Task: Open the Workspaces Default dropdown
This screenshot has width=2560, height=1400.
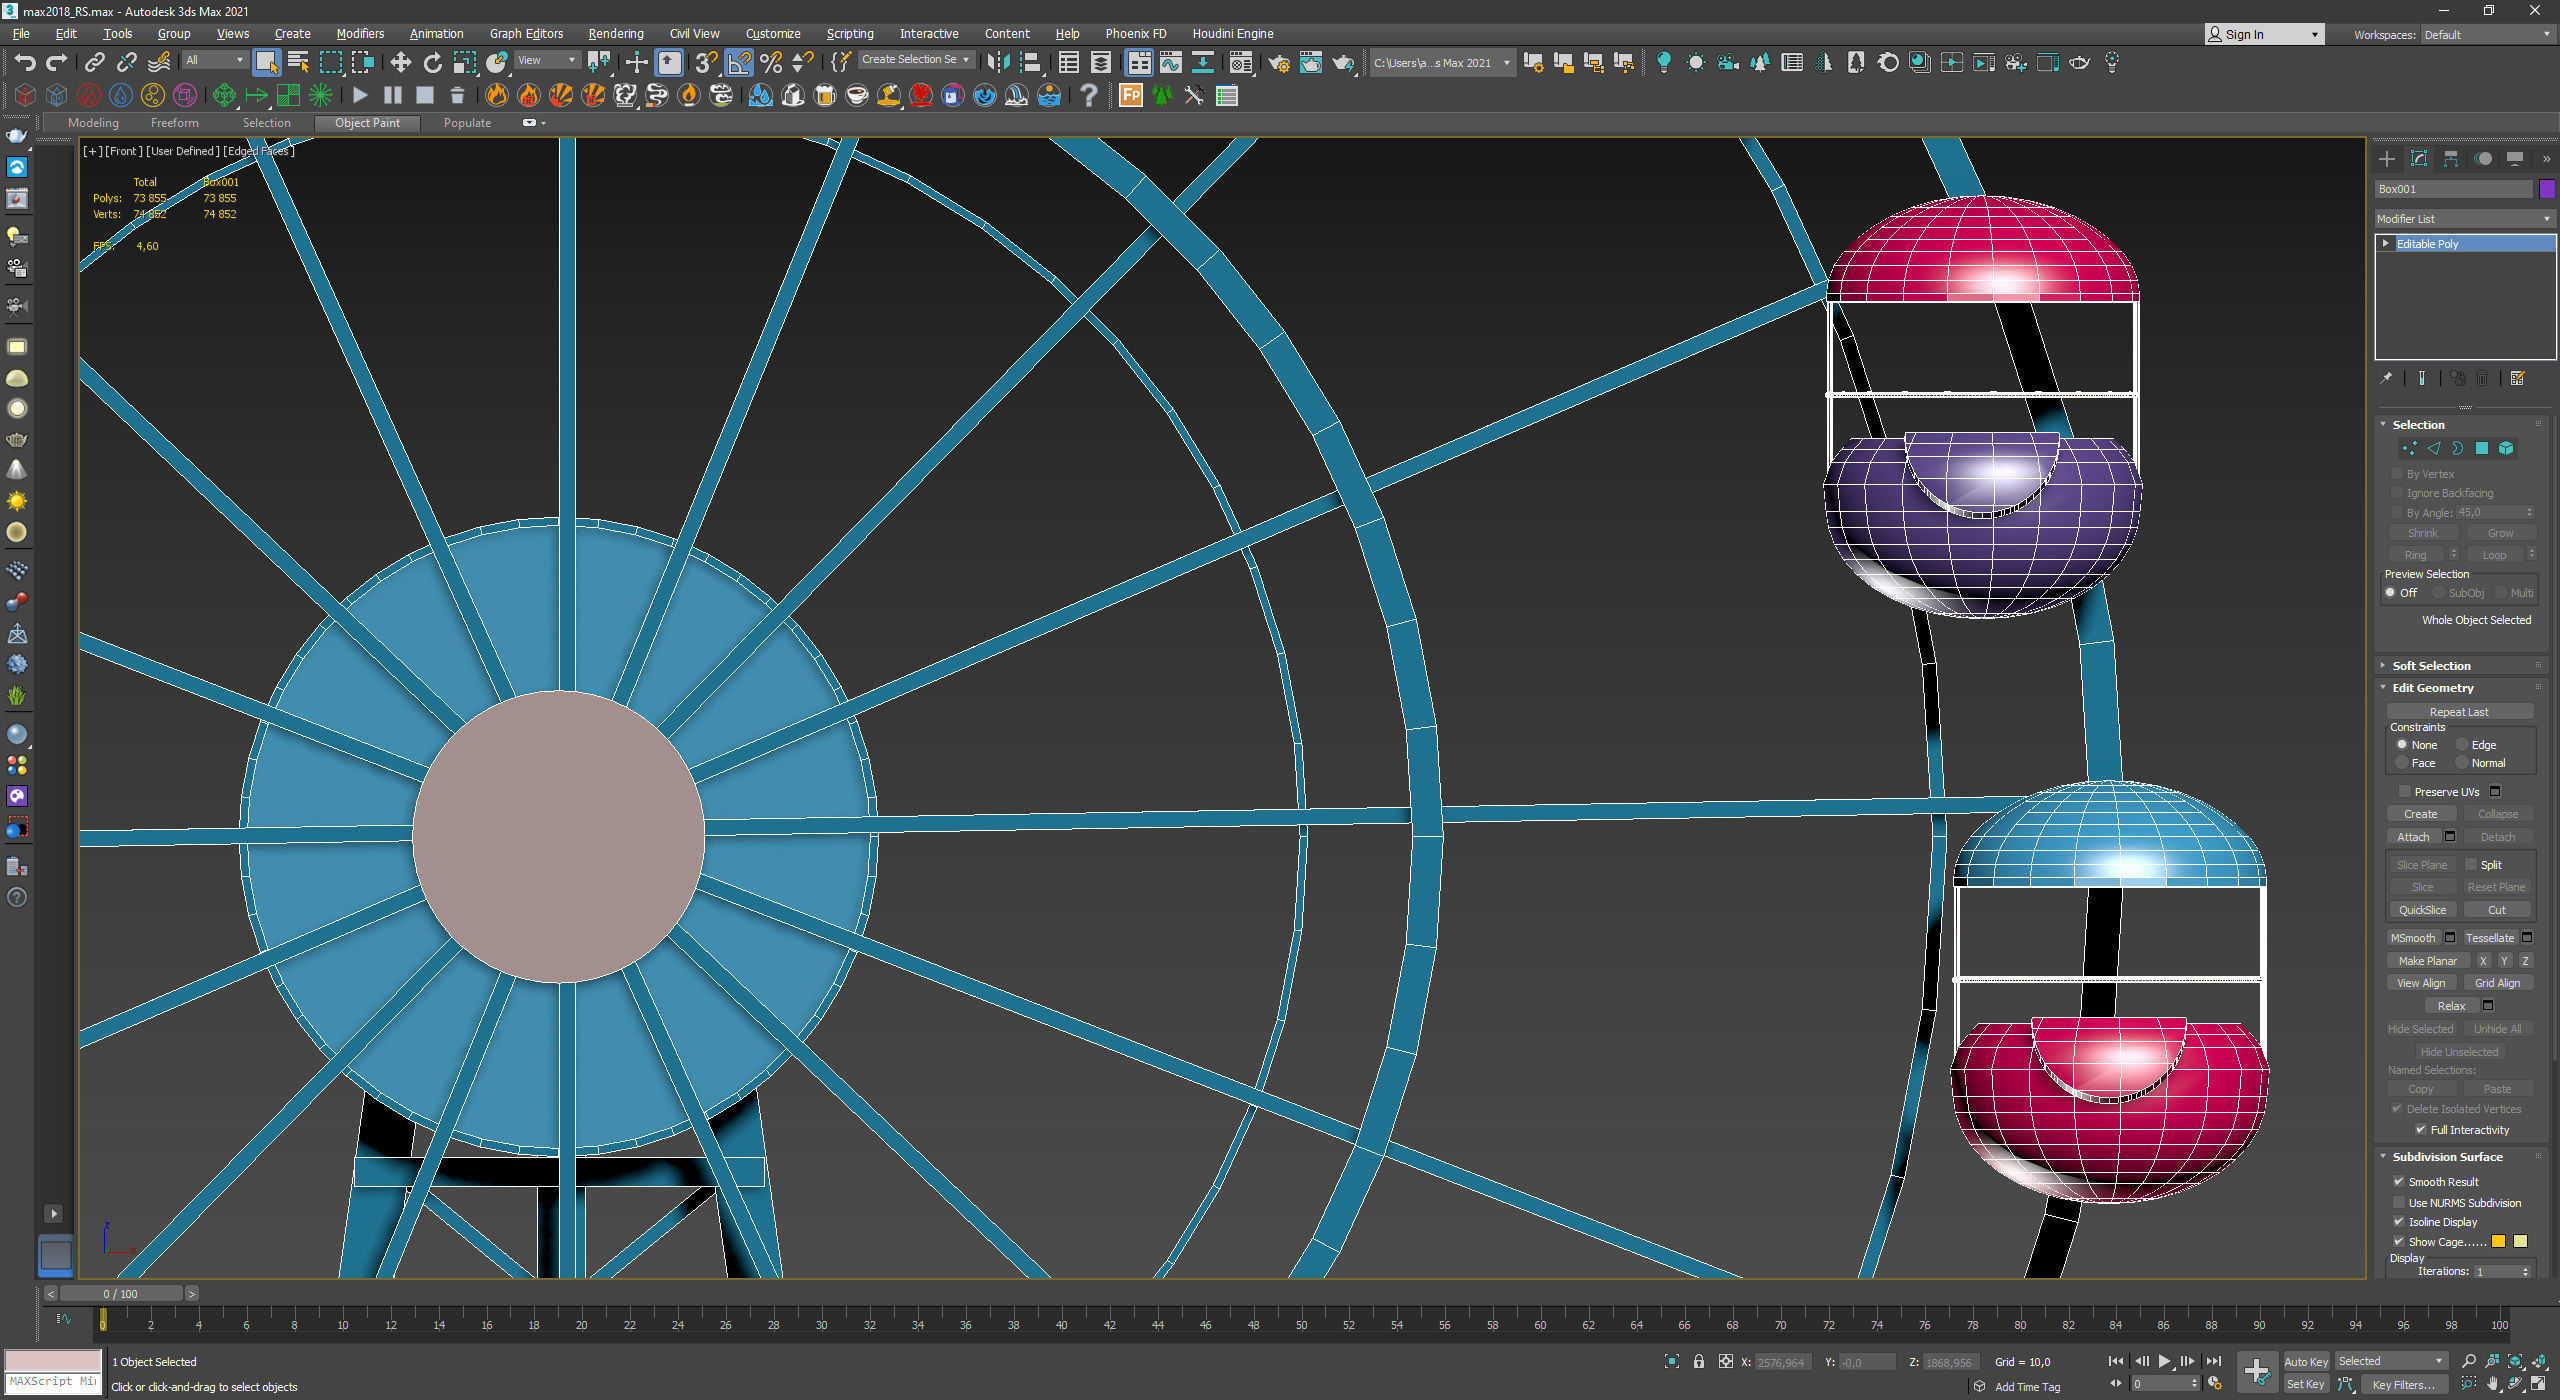Action: tap(2486, 35)
